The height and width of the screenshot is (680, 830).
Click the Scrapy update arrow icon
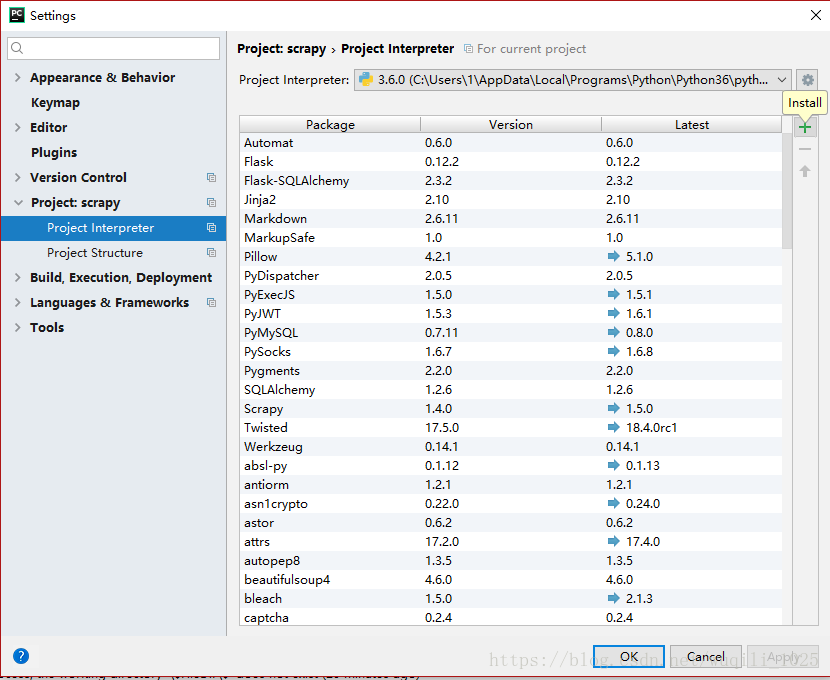pos(614,408)
